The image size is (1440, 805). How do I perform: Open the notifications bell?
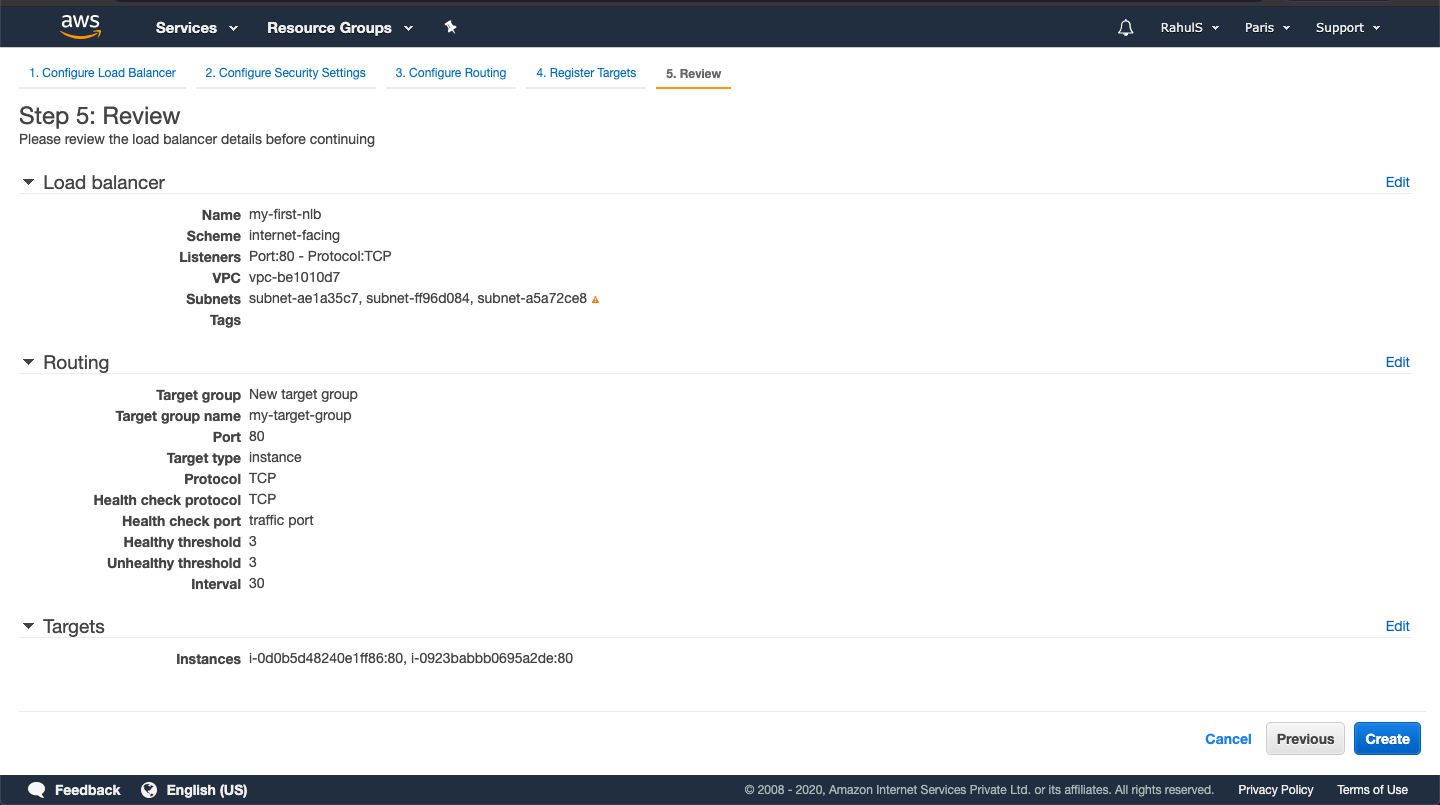pos(1125,27)
